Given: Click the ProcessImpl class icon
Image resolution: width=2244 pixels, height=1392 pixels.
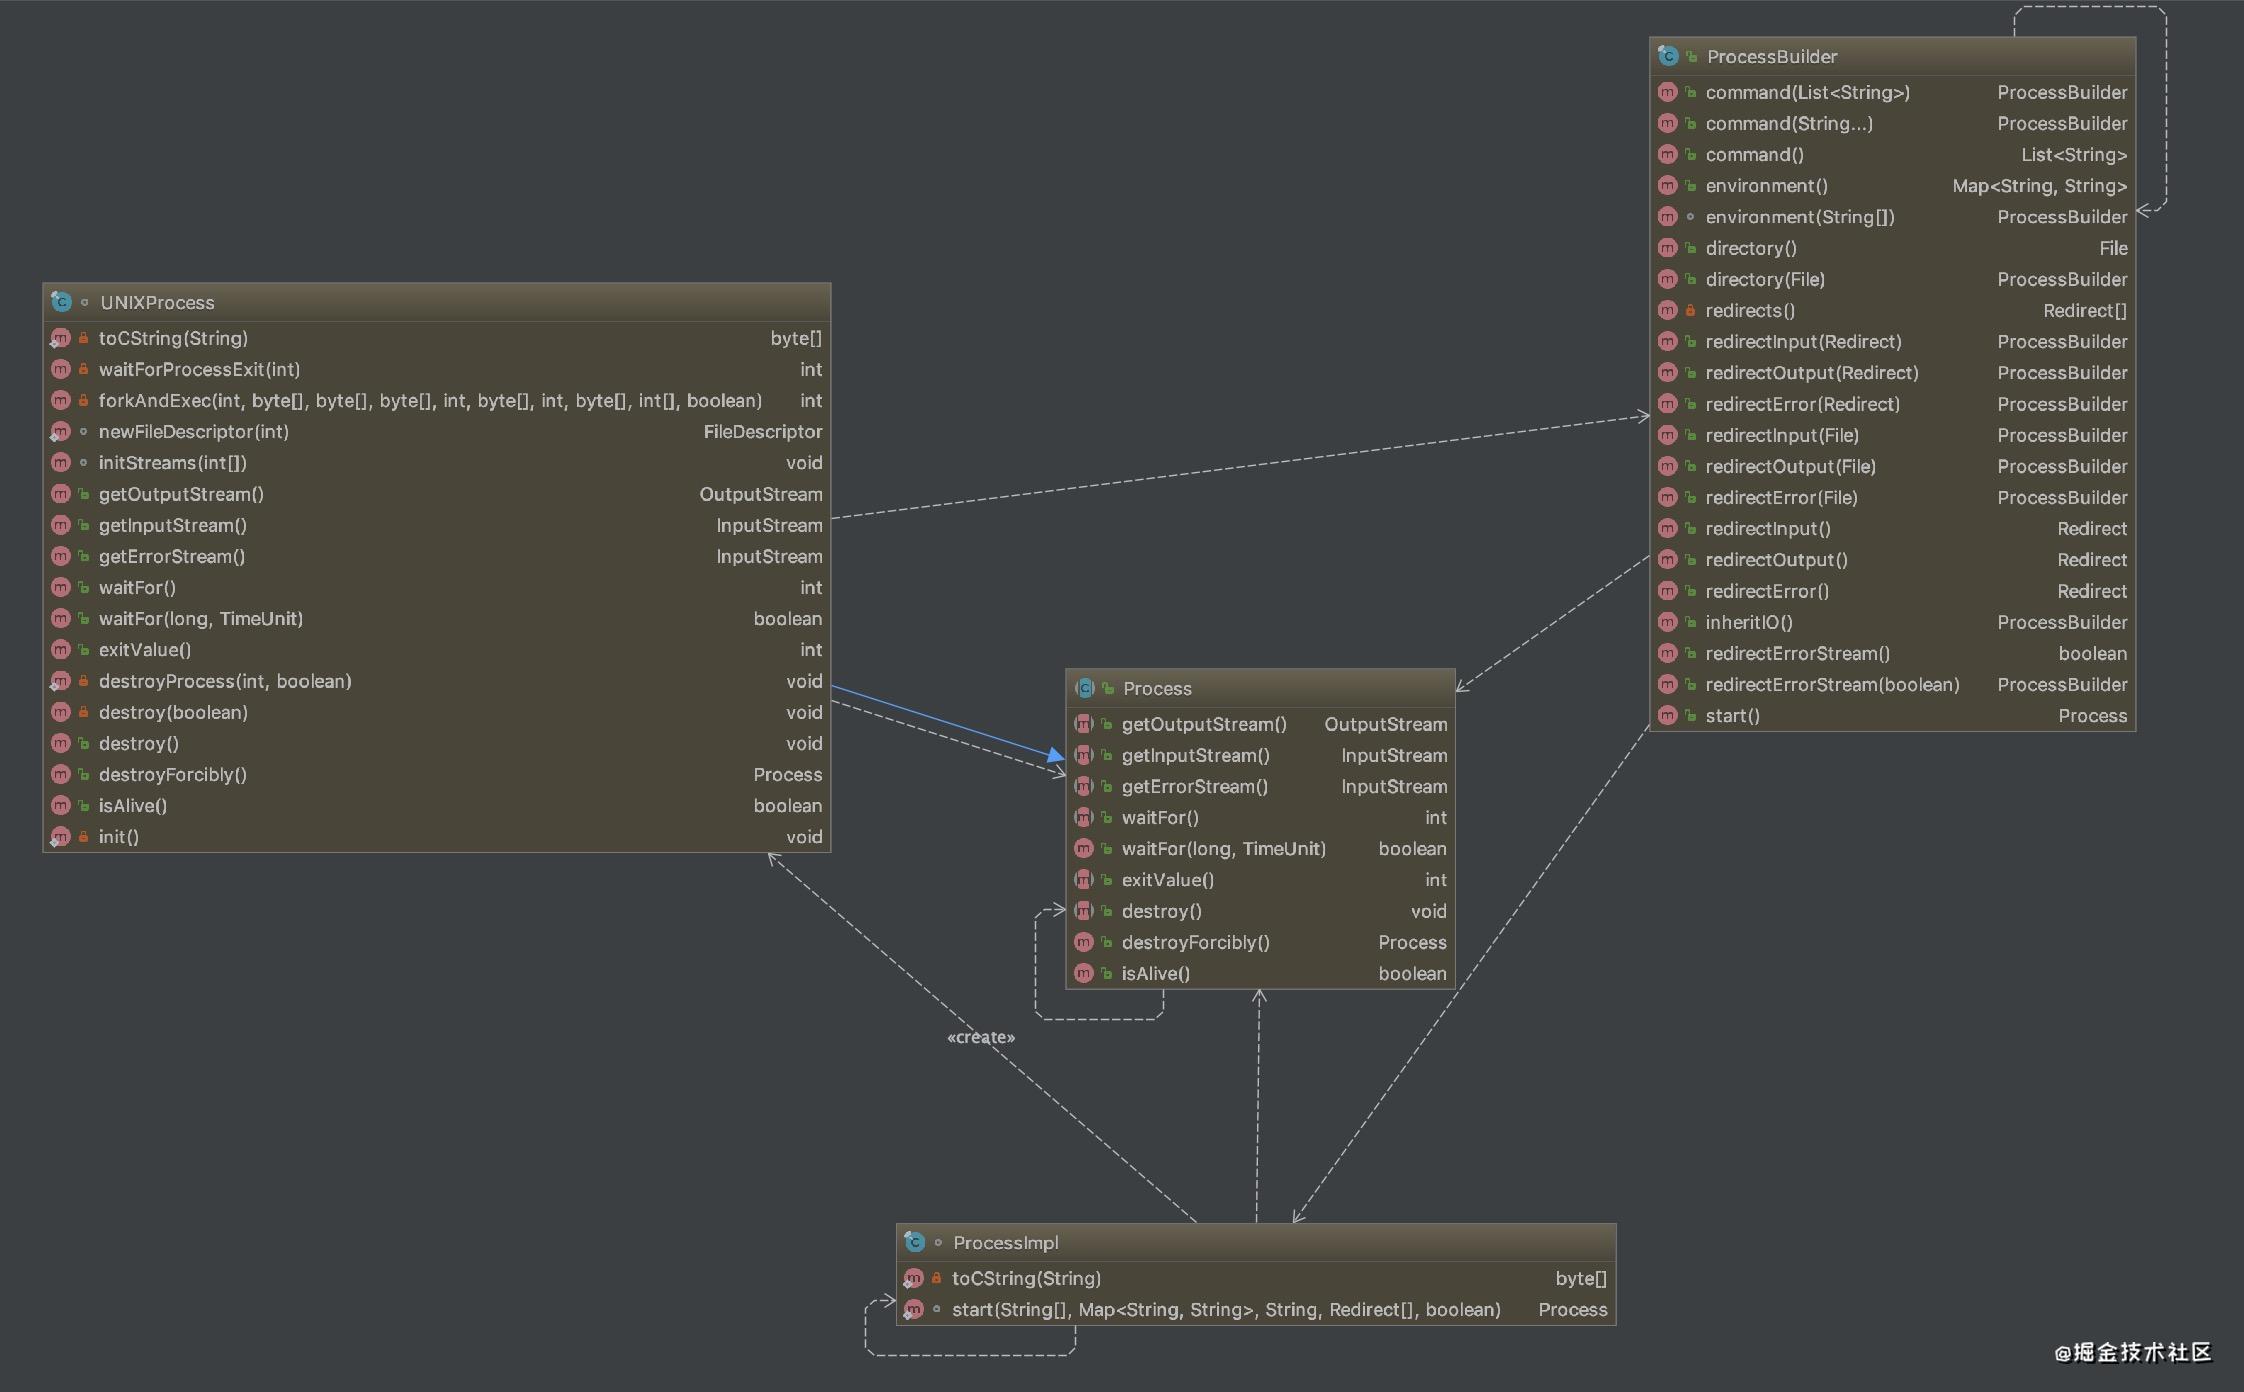Looking at the screenshot, I should click(x=914, y=1242).
